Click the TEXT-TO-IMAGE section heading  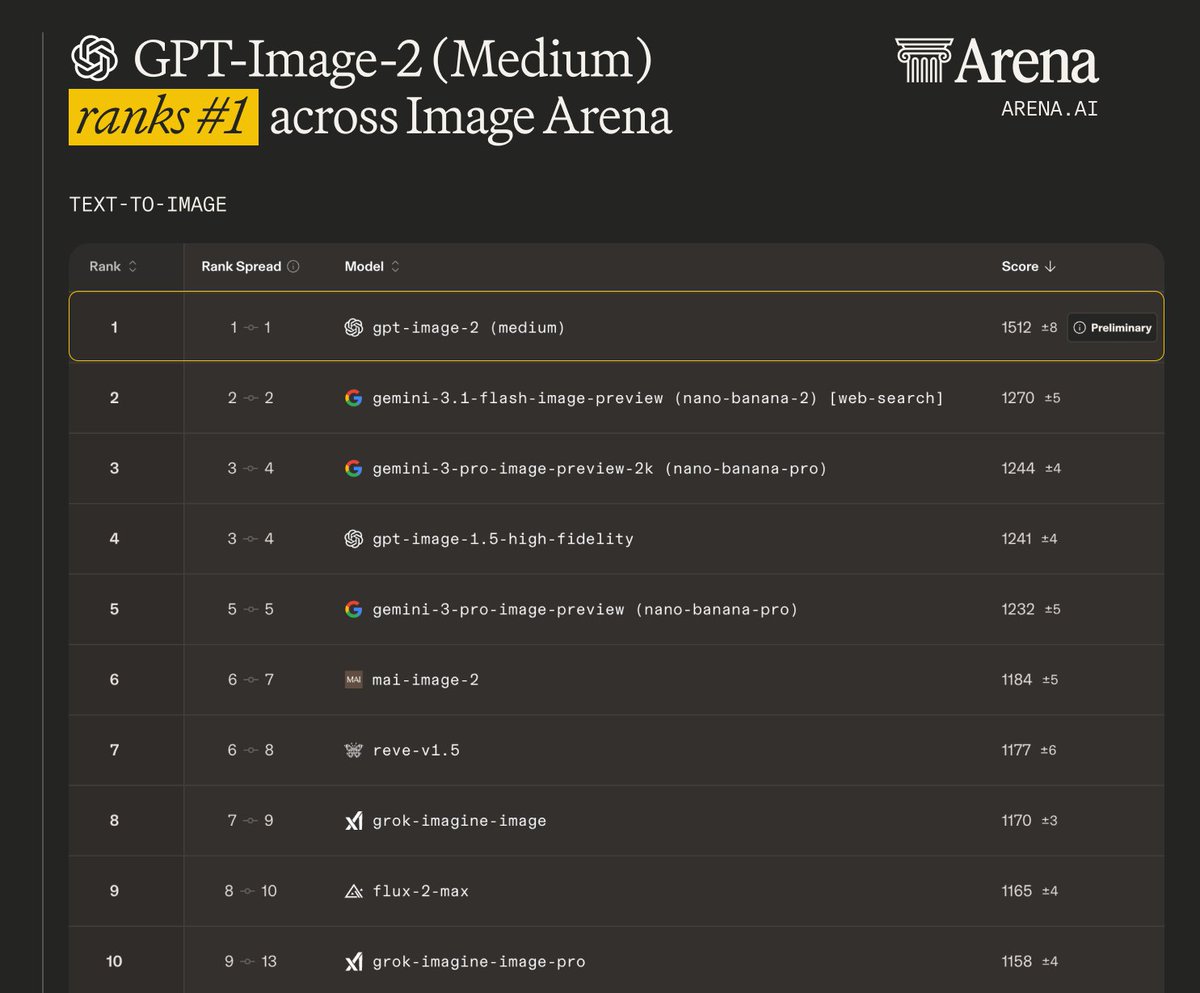tap(148, 205)
